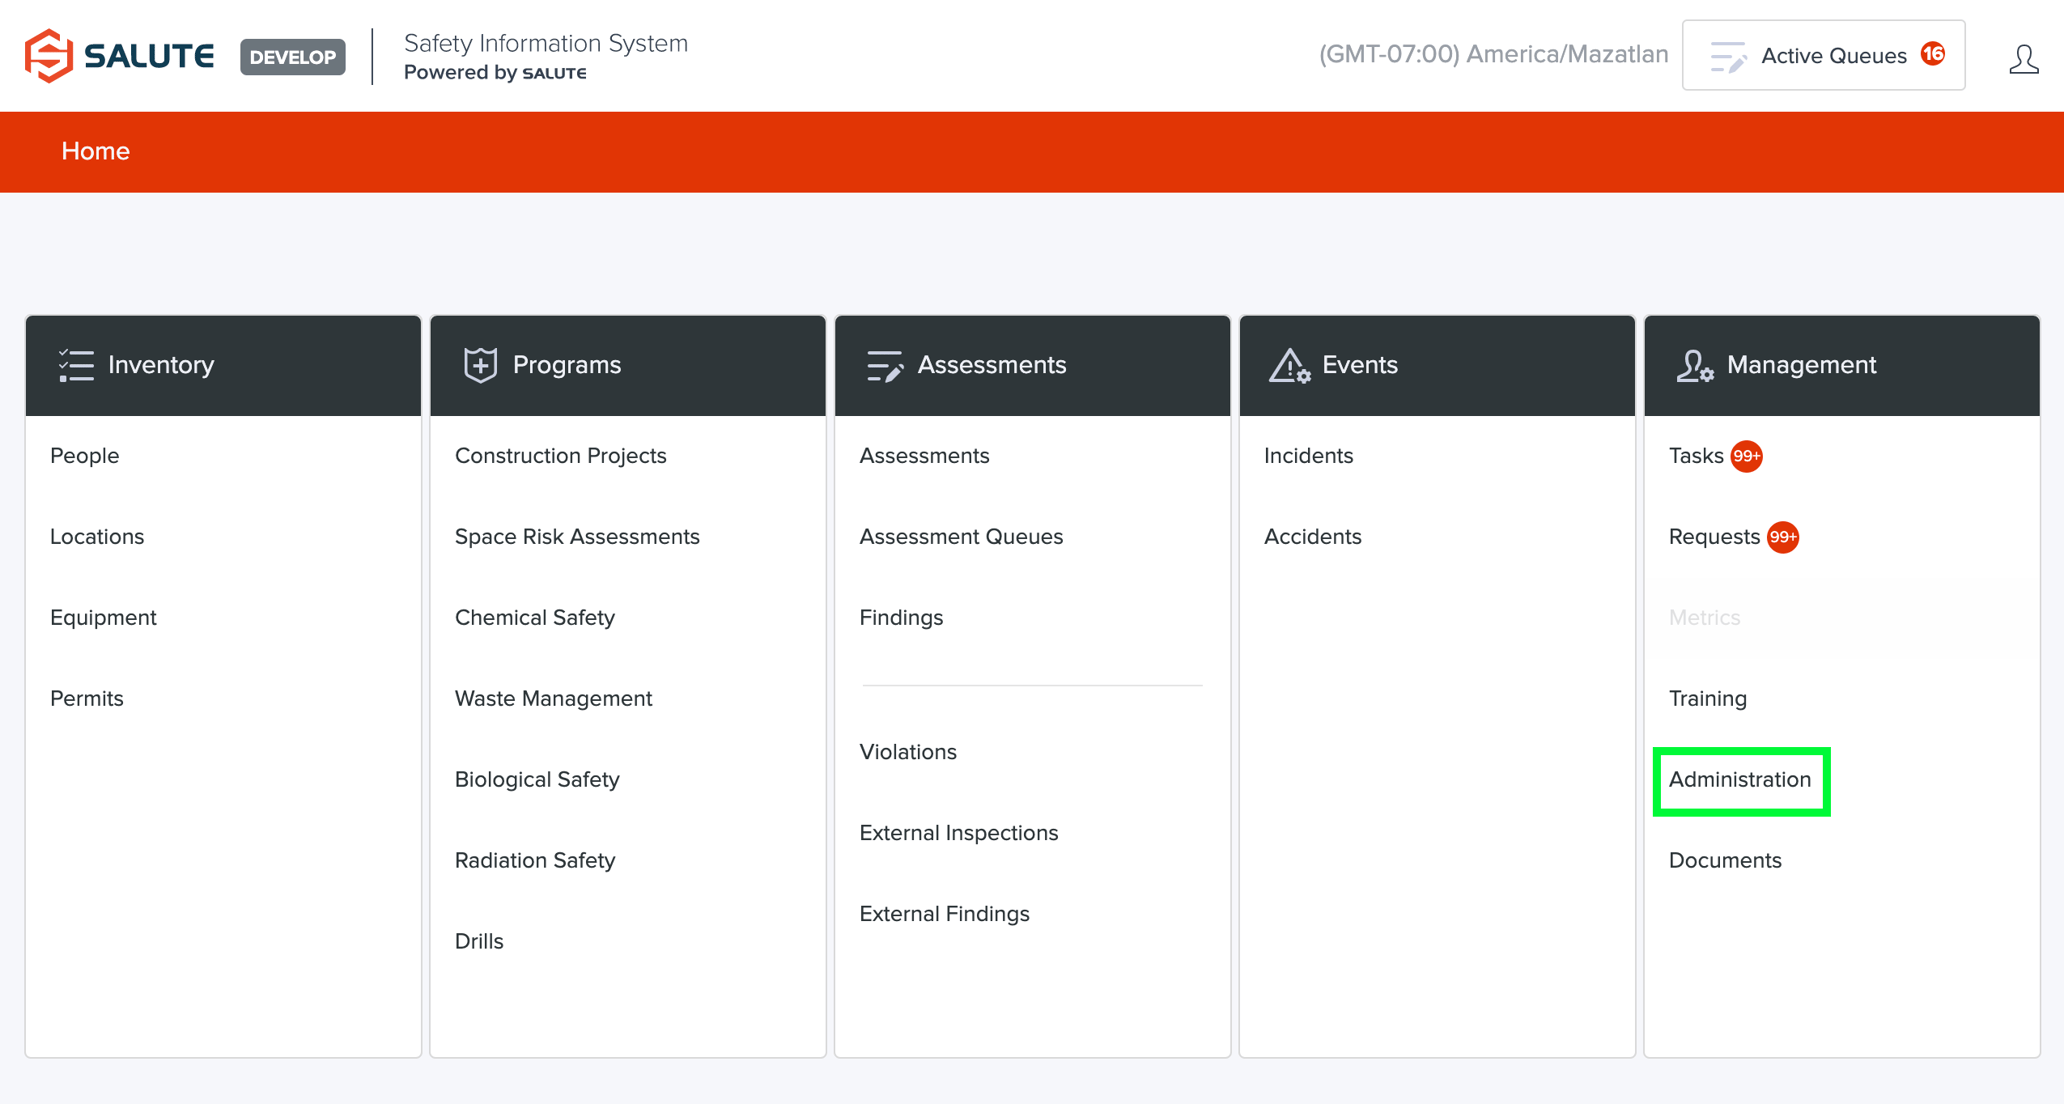Click the Programs shield icon

(480, 365)
